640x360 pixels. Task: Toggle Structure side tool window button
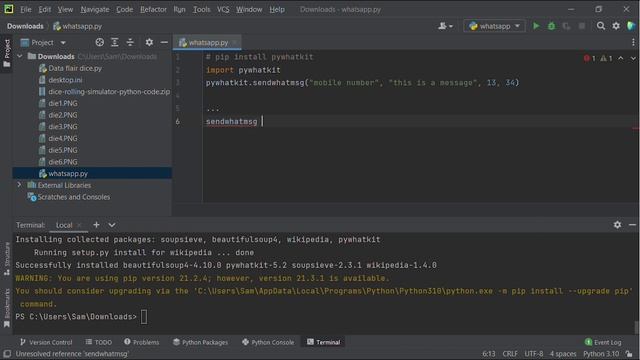[7, 259]
